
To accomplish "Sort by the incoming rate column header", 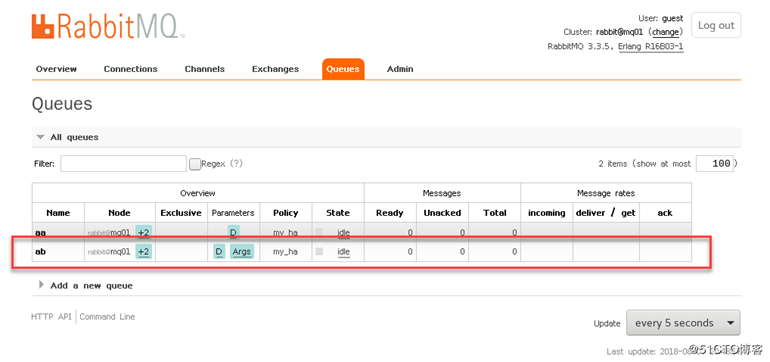I will [547, 213].
